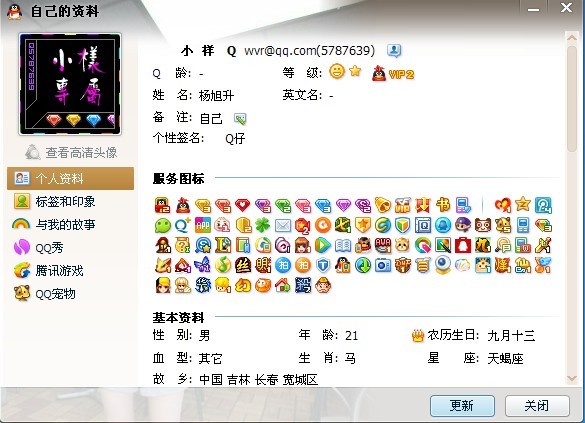Viewport: 585px width, 423px height.
Task: Click the edit remark pencil icon
Action: pos(240,119)
